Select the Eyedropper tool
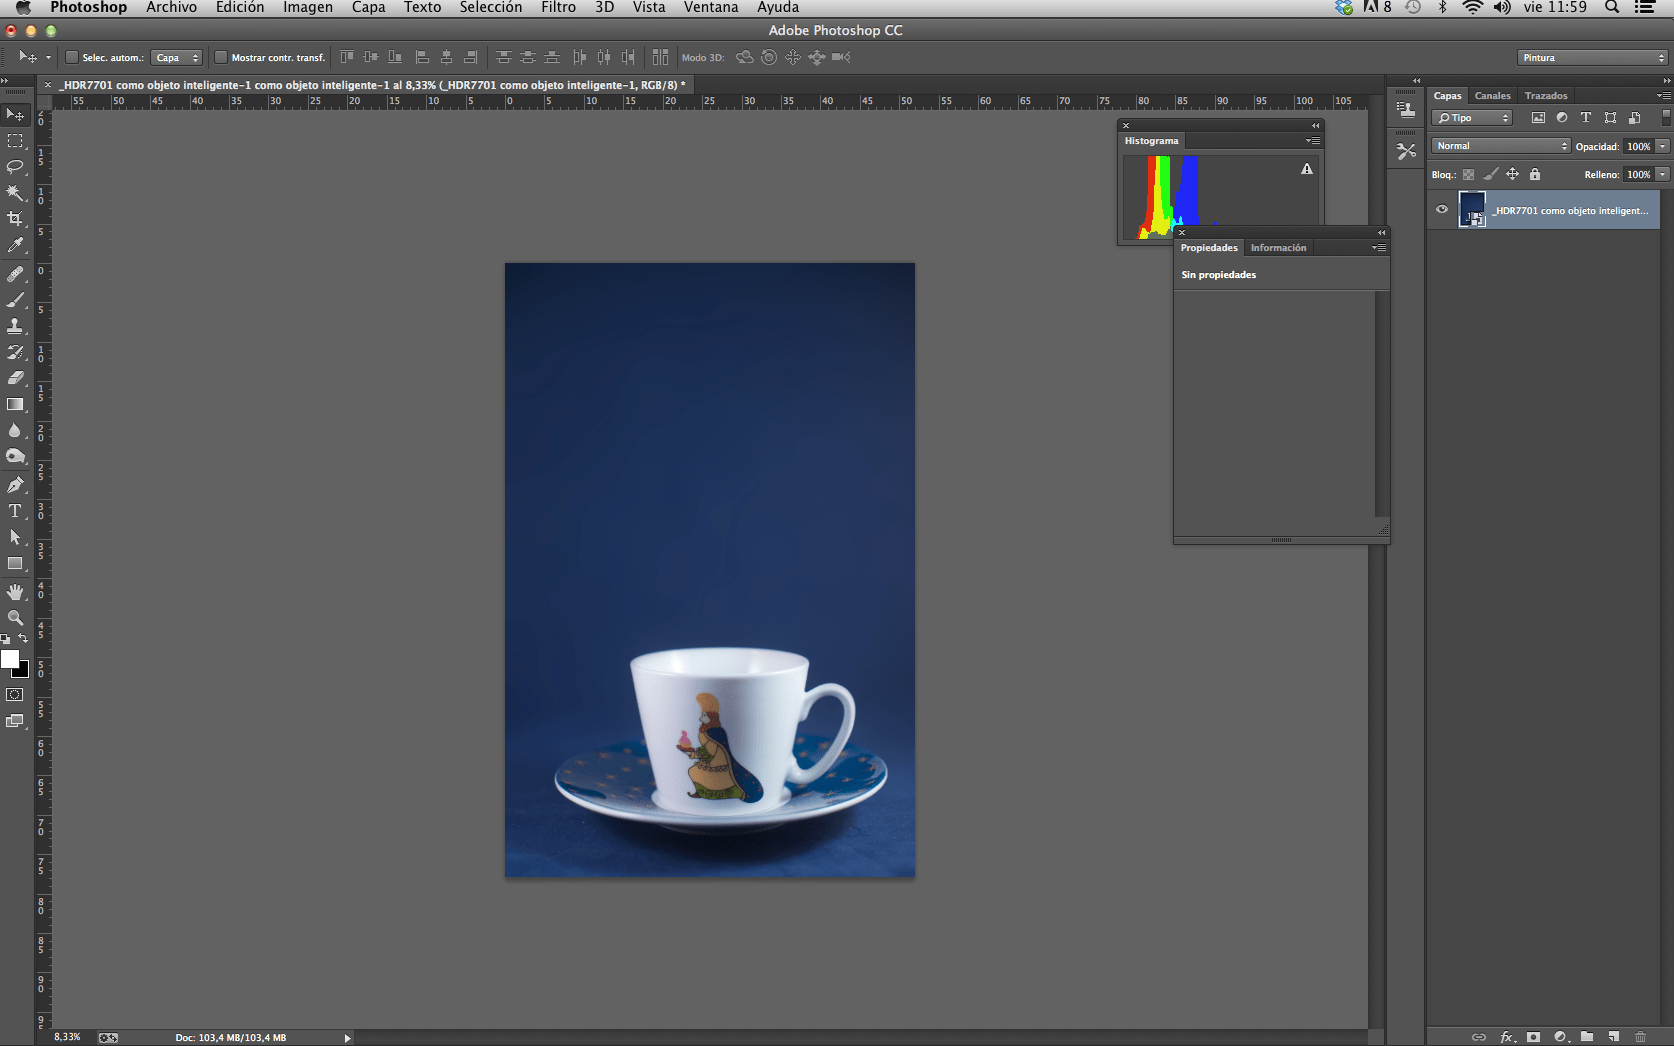 (x=15, y=245)
